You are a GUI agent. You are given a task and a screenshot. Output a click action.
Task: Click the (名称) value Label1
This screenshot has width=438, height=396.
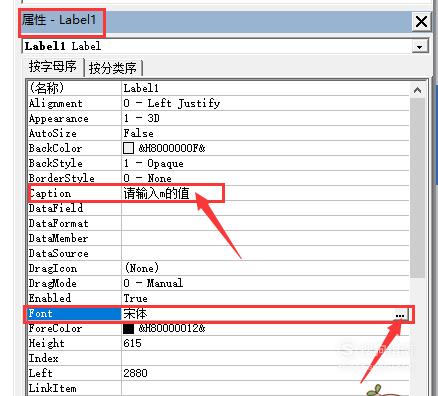click(x=141, y=88)
